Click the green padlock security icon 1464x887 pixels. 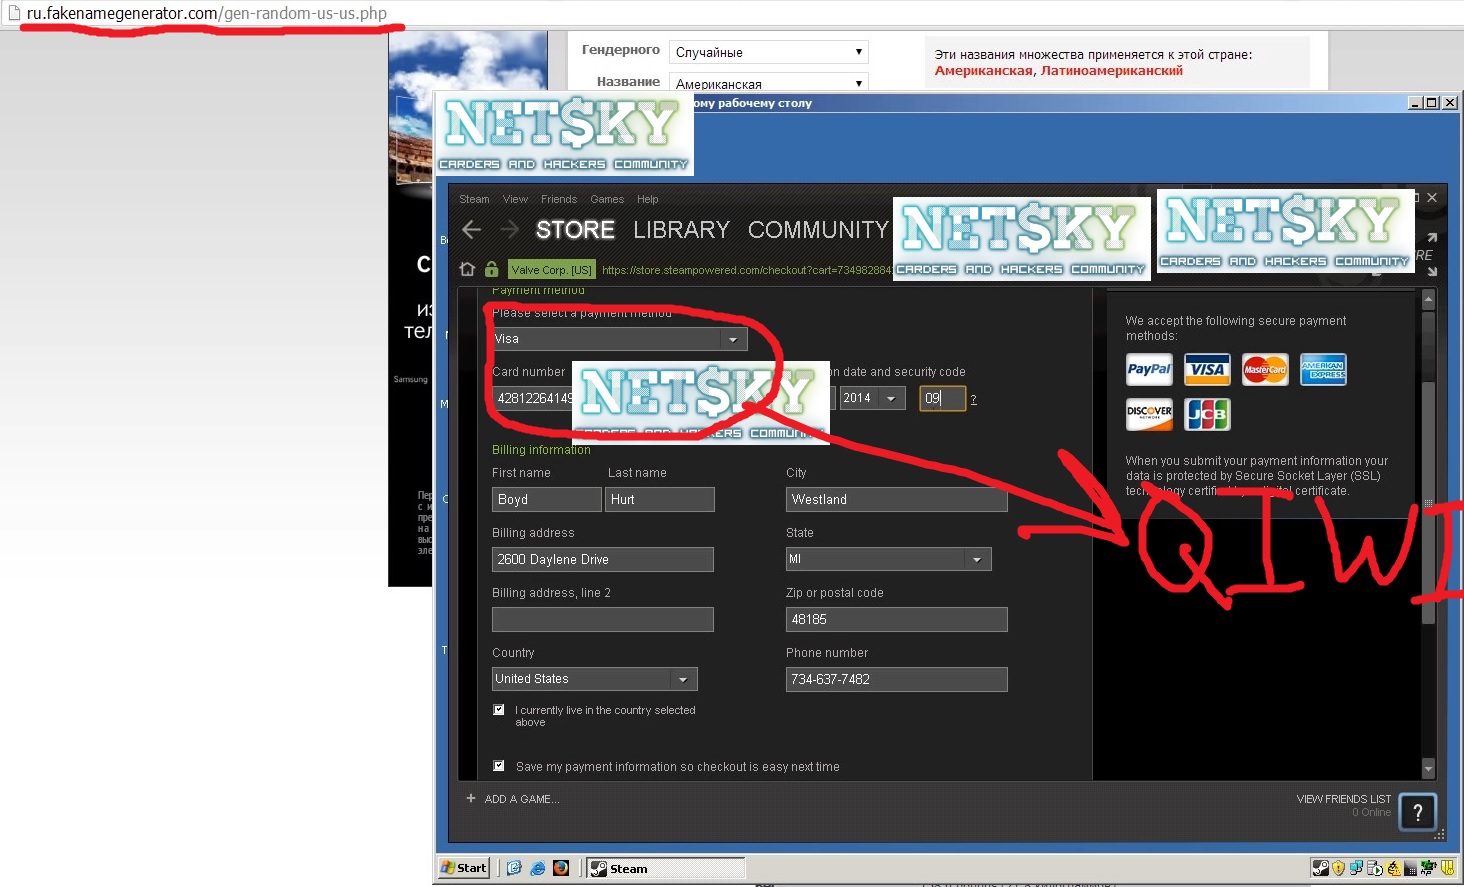[x=491, y=269]
